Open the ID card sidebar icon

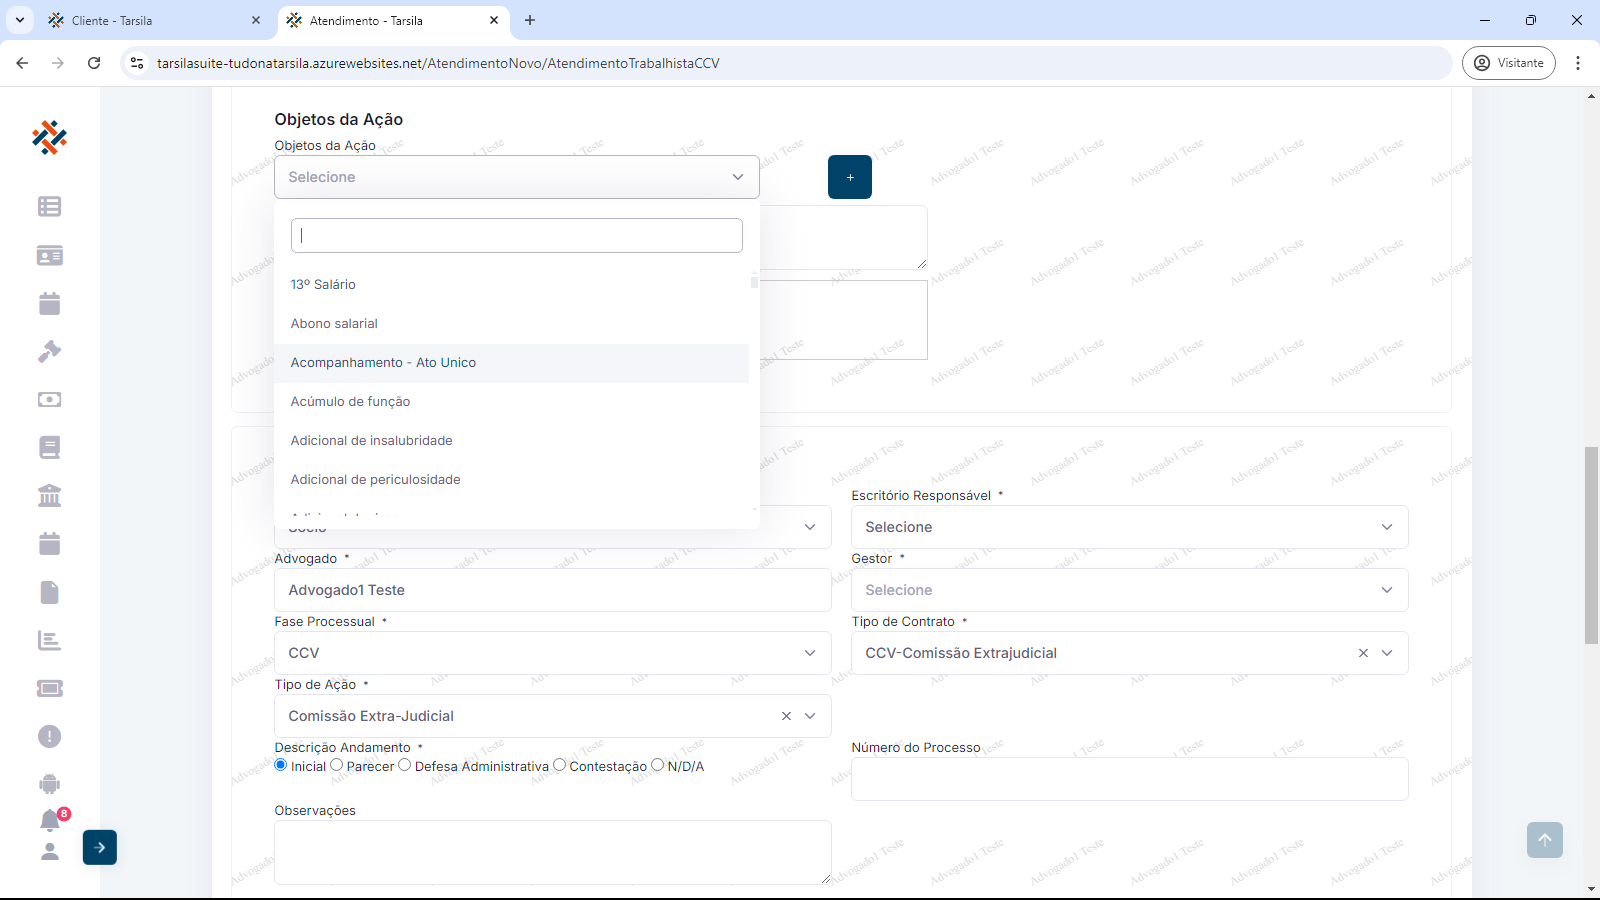coord(49,256)
